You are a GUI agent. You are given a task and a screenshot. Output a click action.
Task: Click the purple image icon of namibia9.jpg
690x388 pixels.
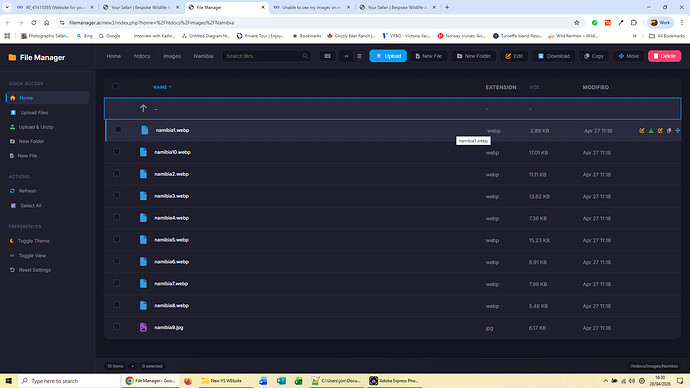tap(143, 327)
